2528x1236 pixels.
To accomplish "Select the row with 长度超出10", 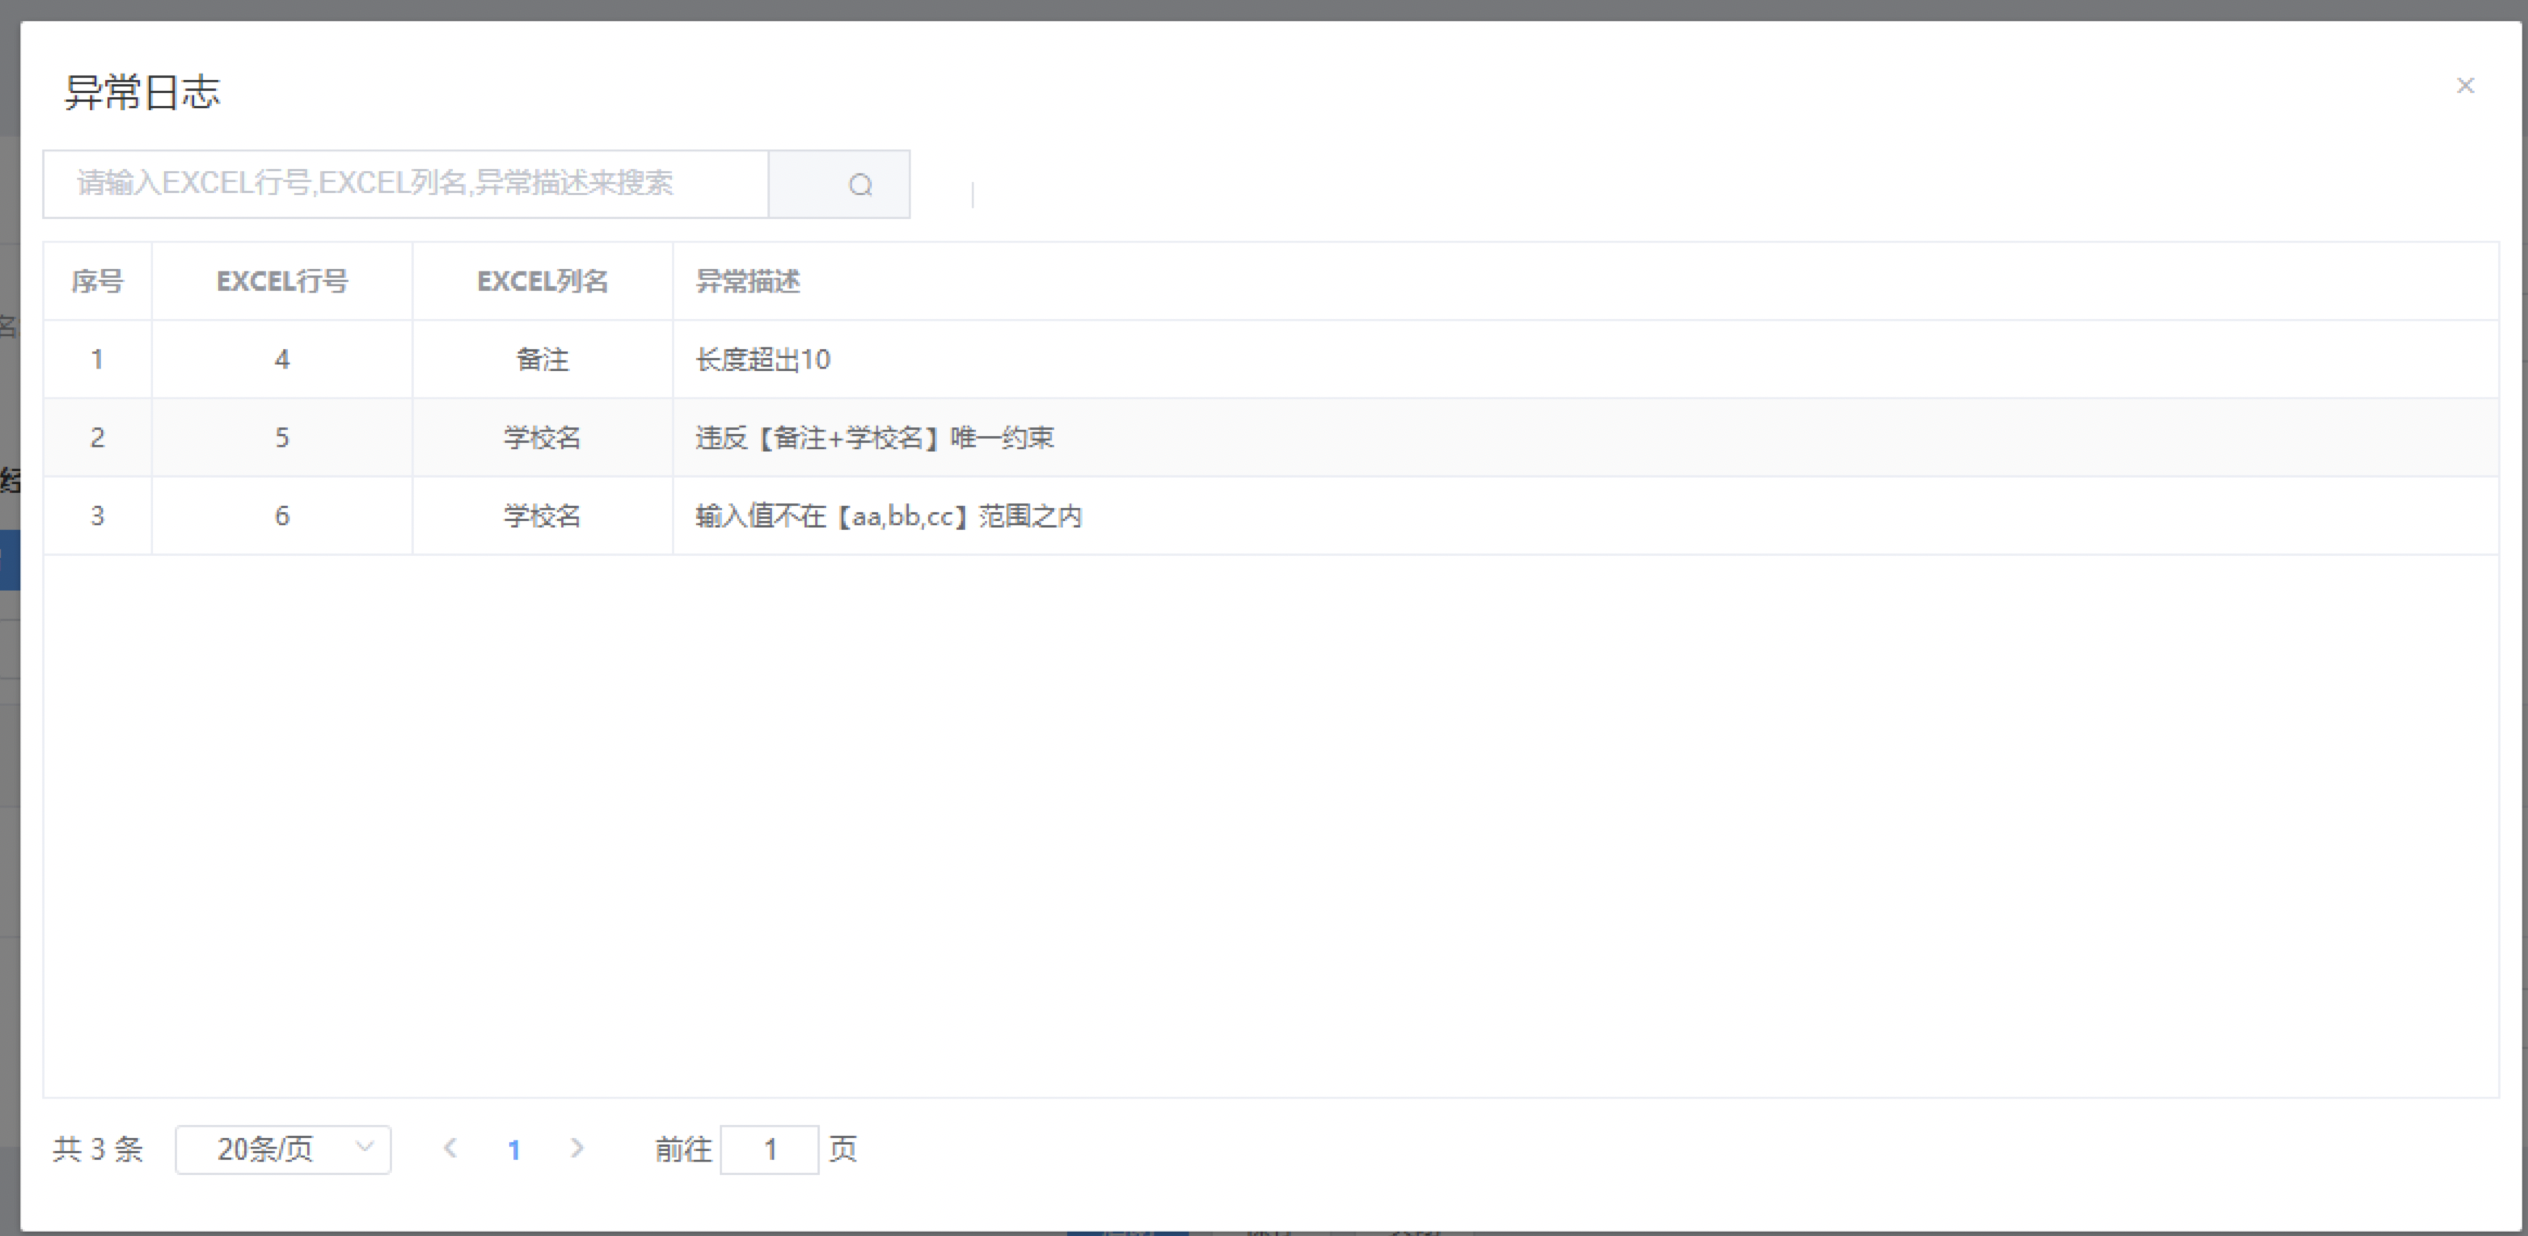I will coord(763,360).
